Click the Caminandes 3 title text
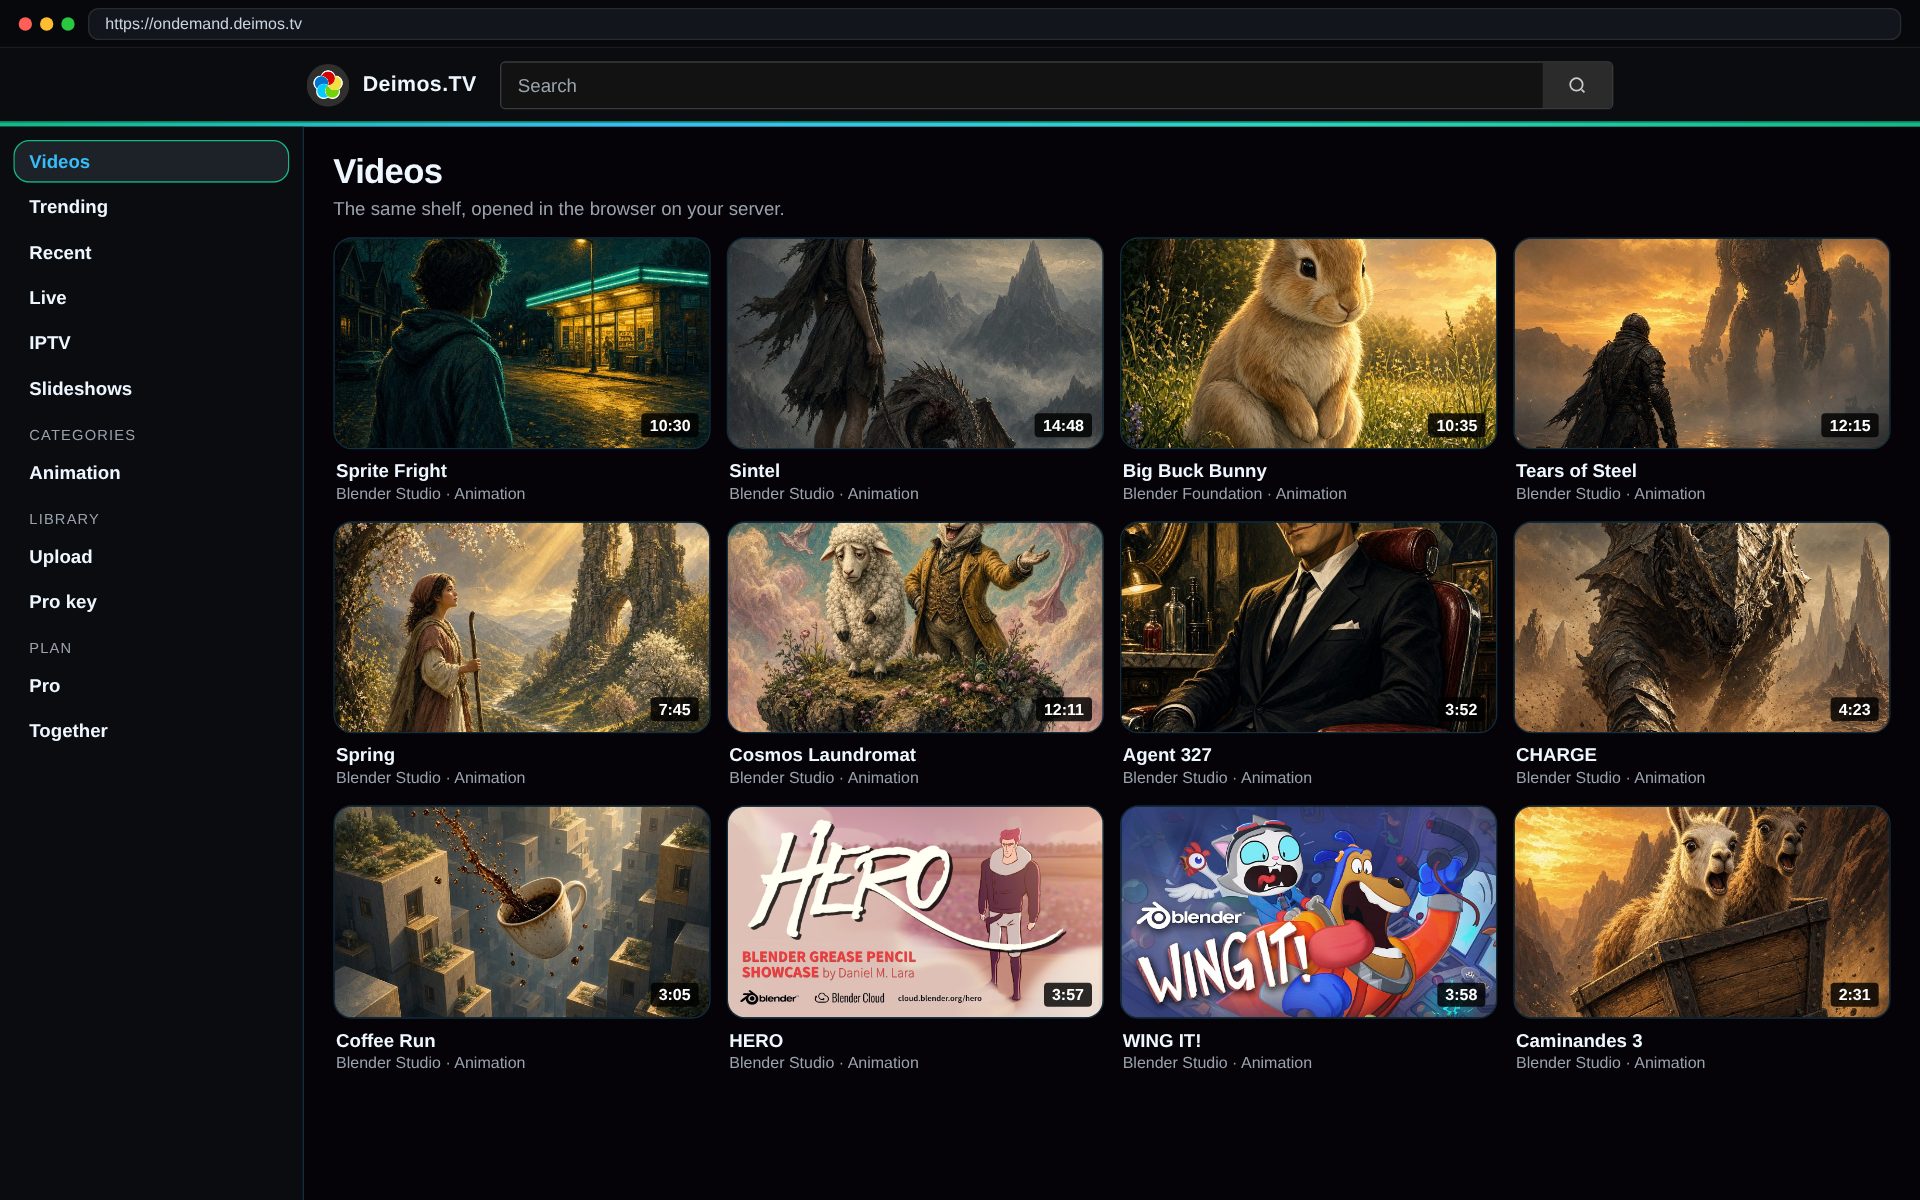The height and width of the screenshot is (1200, 1920). pyautogui.click(x=1579, y=1040)
